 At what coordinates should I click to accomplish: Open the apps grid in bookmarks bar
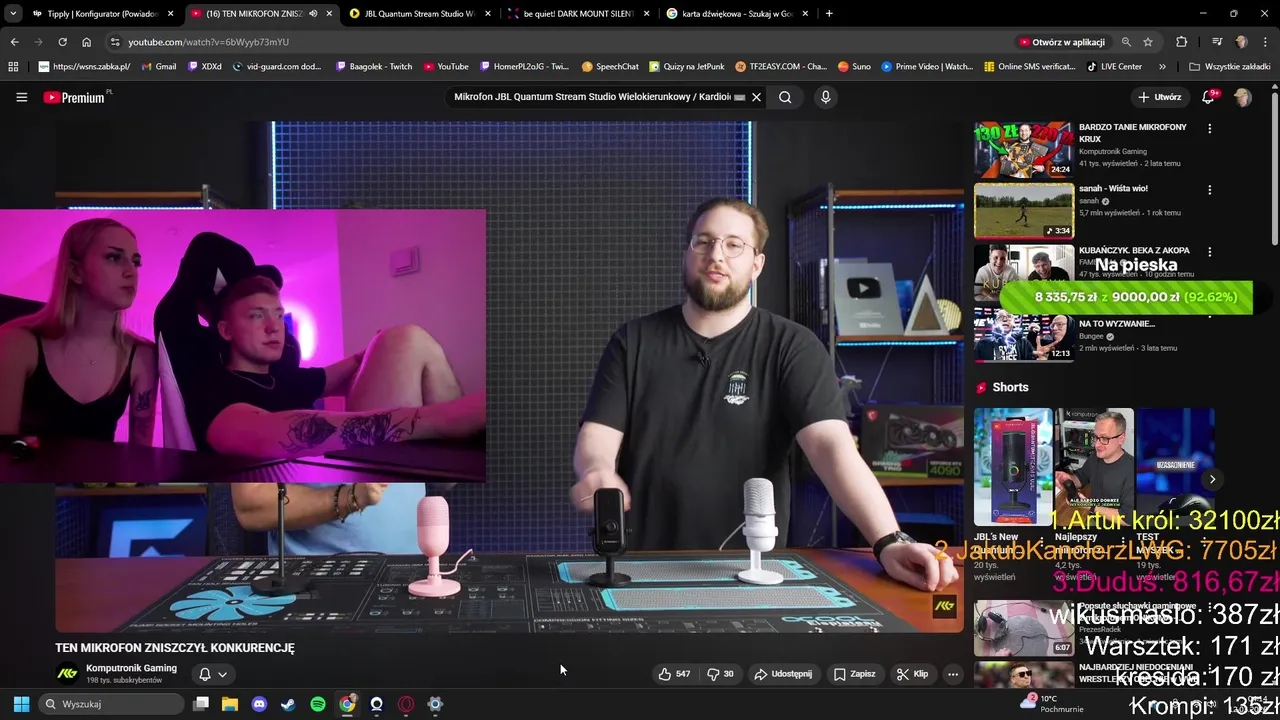(x=13, y=66)
